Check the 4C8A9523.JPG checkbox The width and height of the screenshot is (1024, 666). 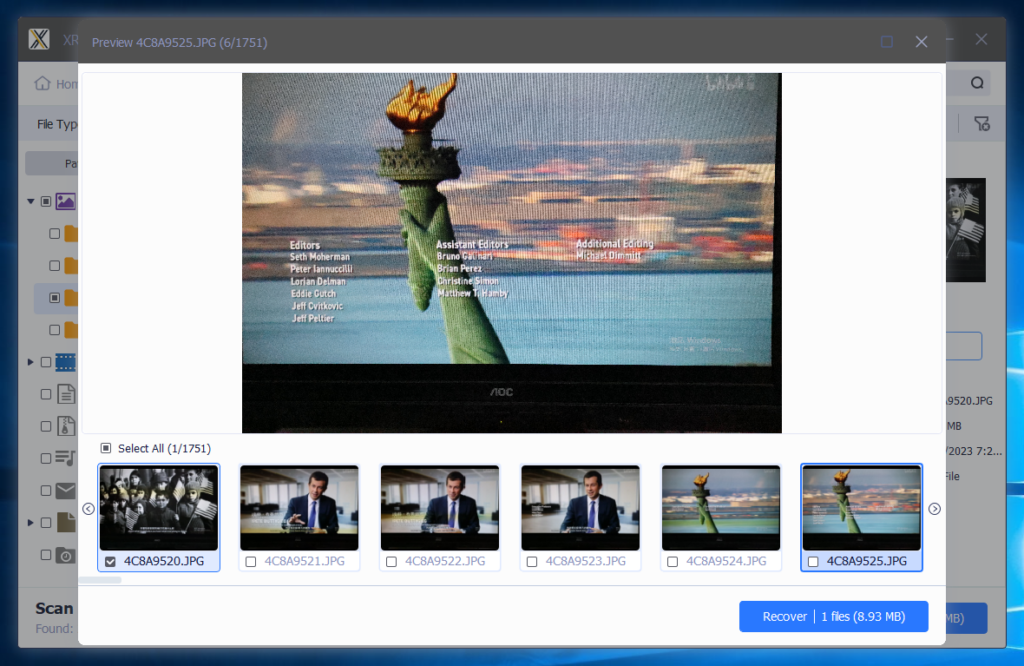[x=532, y=562]
